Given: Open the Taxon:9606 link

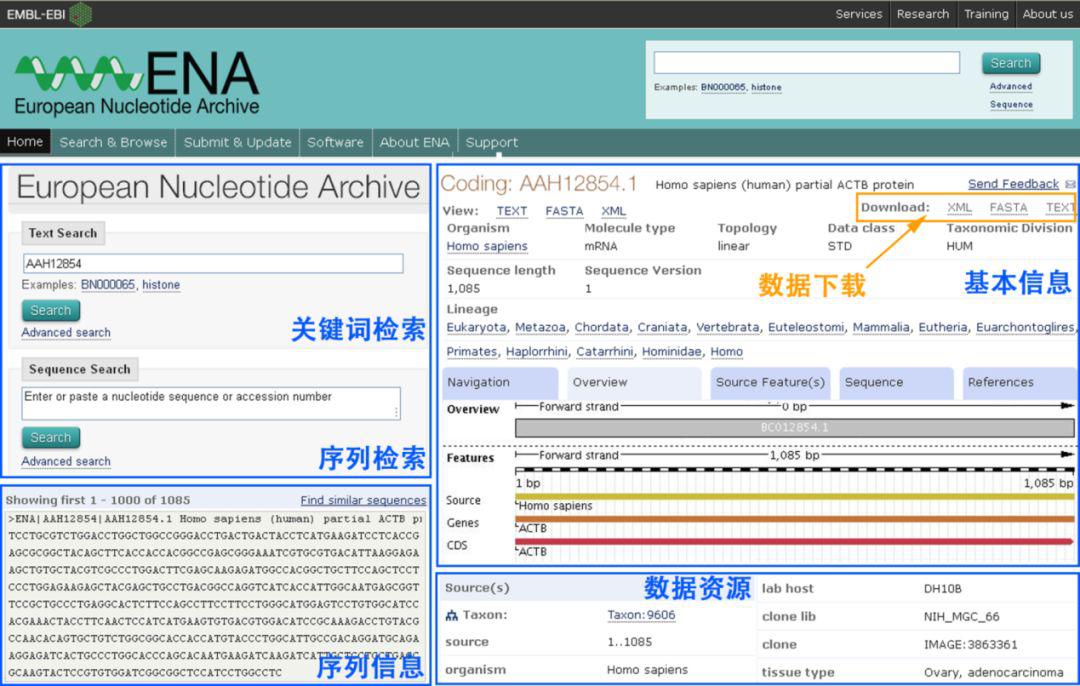Looking at the screenshot, I should click(641, 615).
